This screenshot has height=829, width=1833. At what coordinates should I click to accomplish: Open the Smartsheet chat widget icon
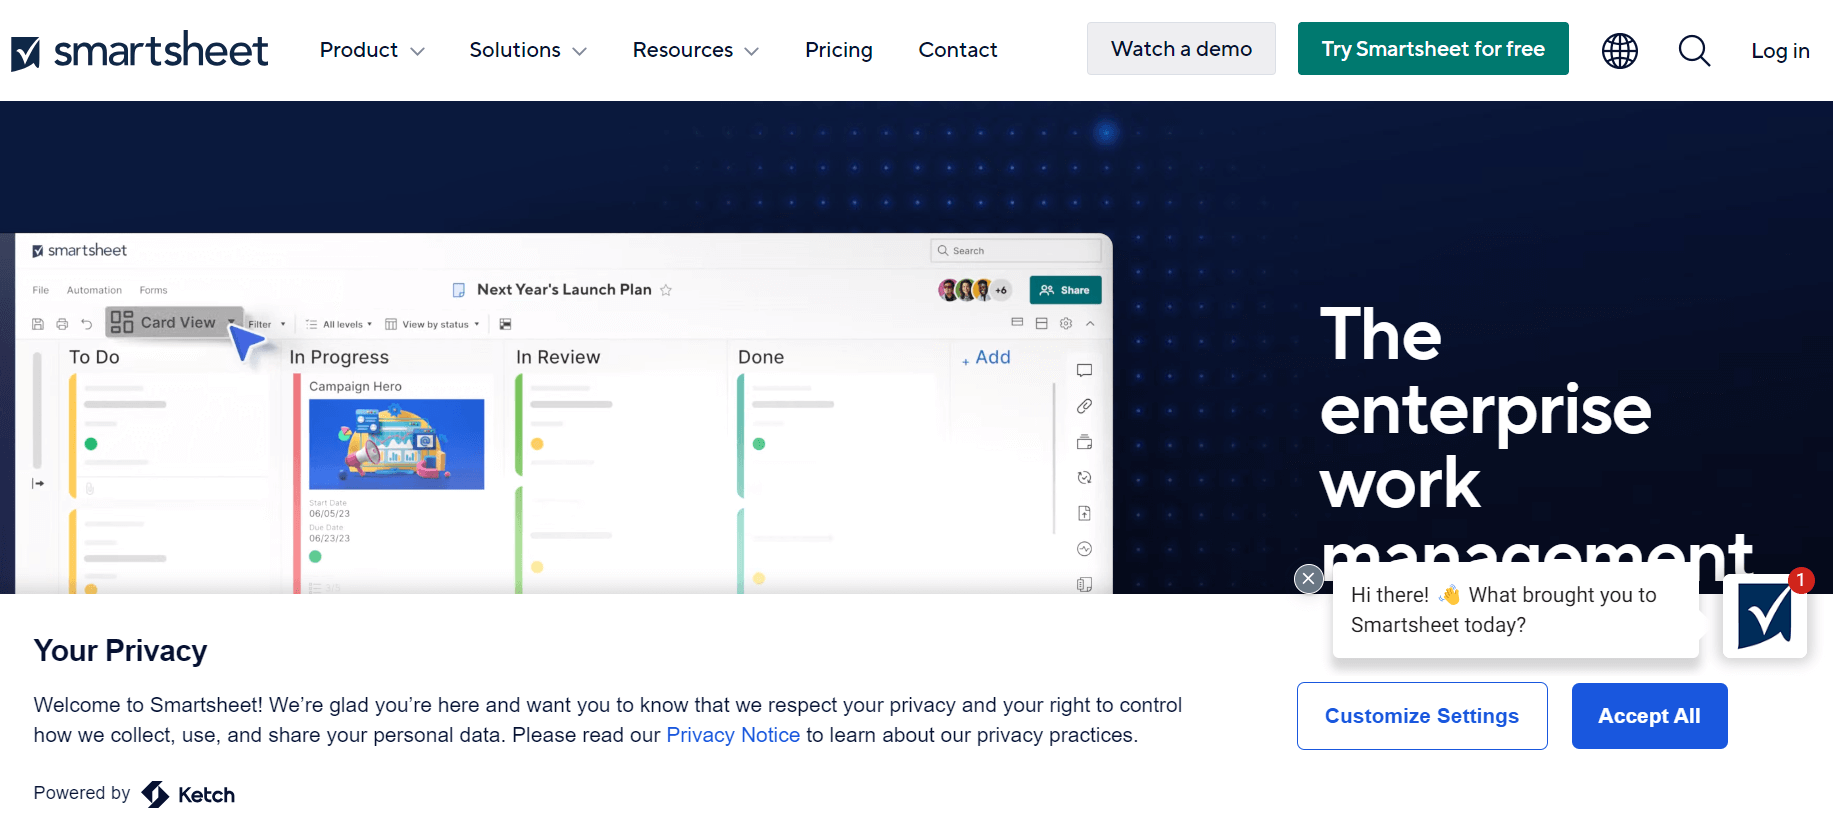1765,616
